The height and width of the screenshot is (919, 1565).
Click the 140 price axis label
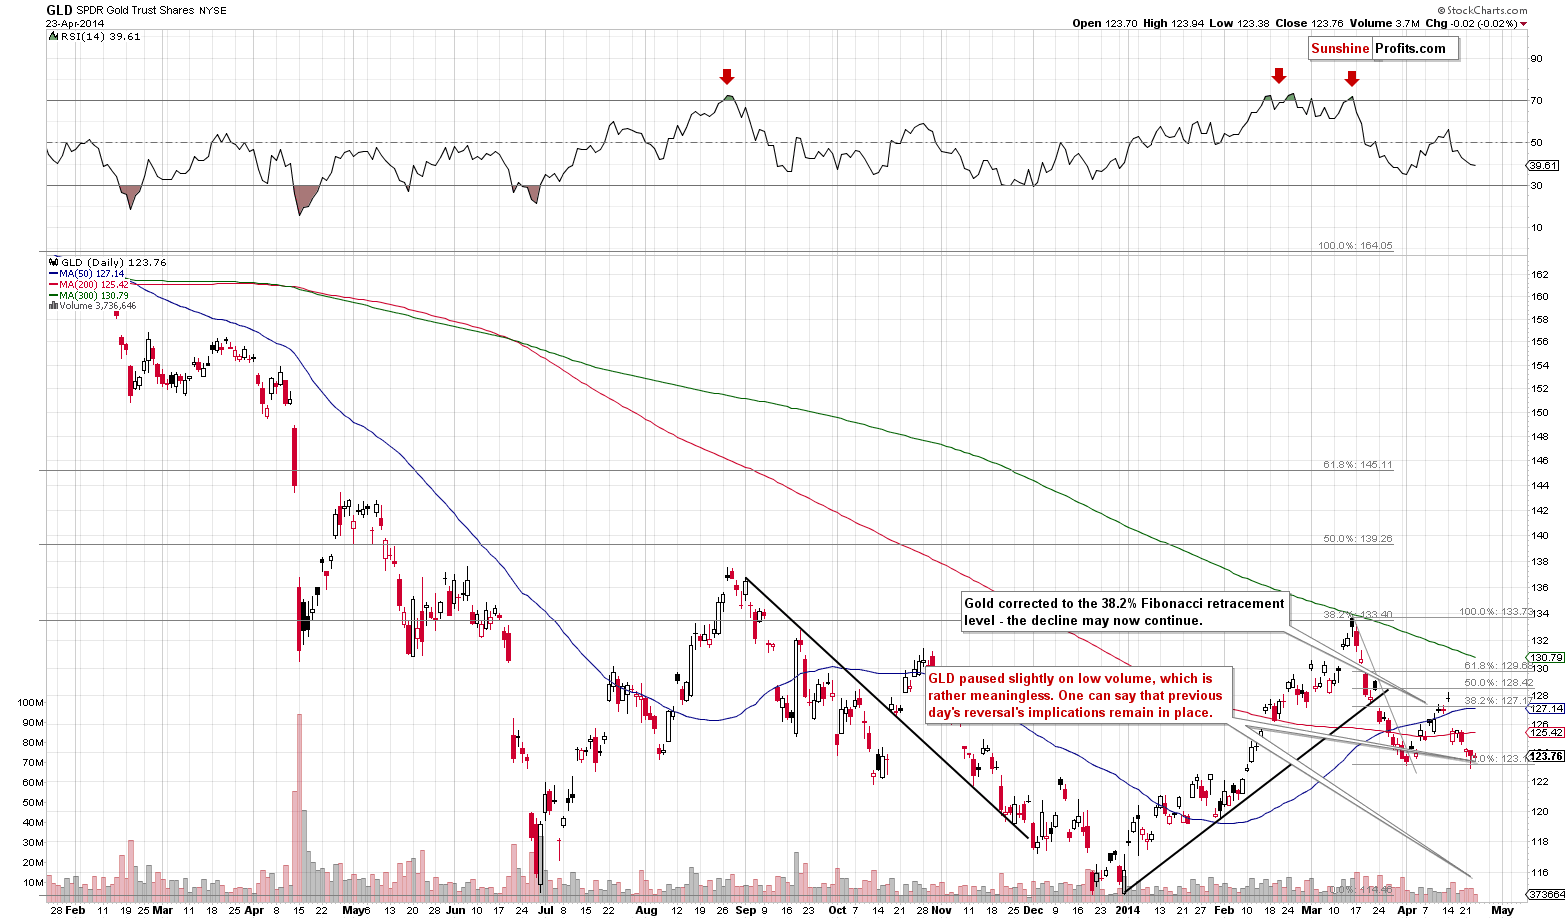coord(1540,536)
